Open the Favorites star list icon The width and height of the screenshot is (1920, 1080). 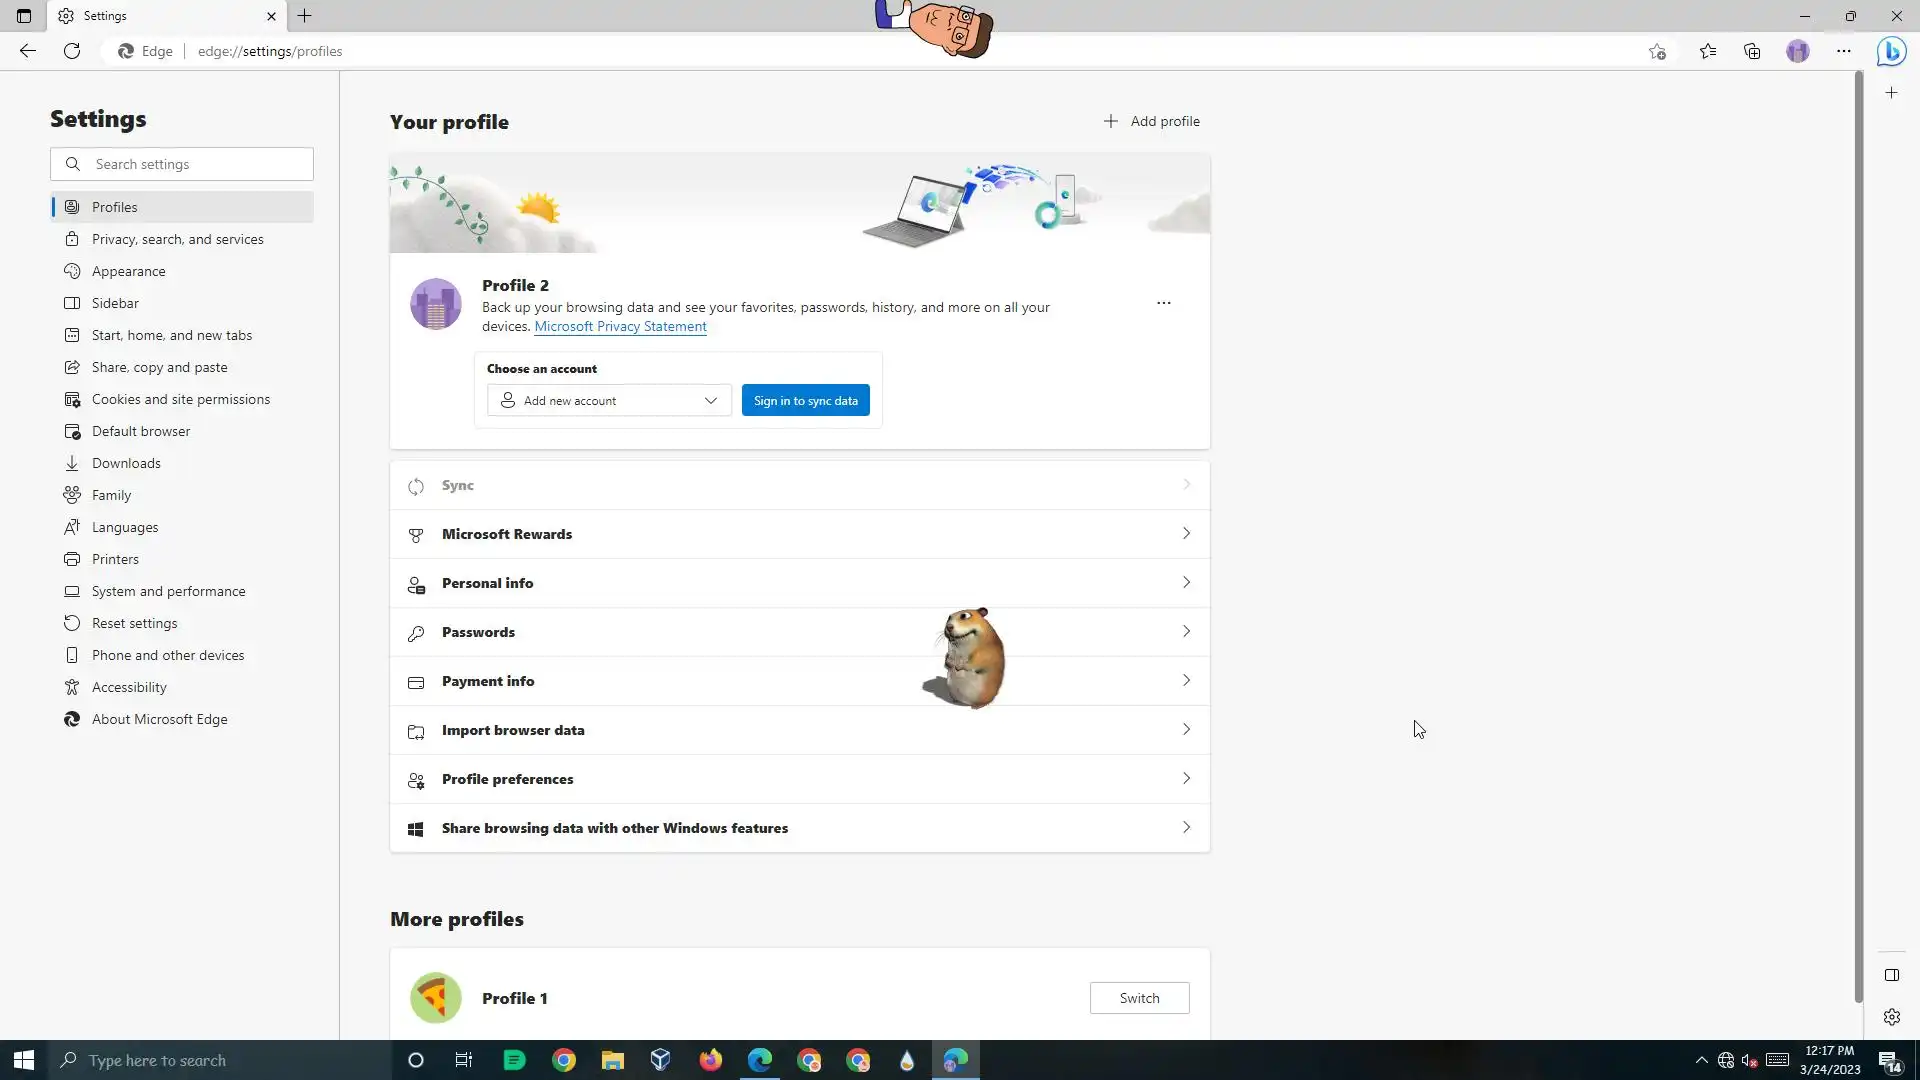(1708, 51)
